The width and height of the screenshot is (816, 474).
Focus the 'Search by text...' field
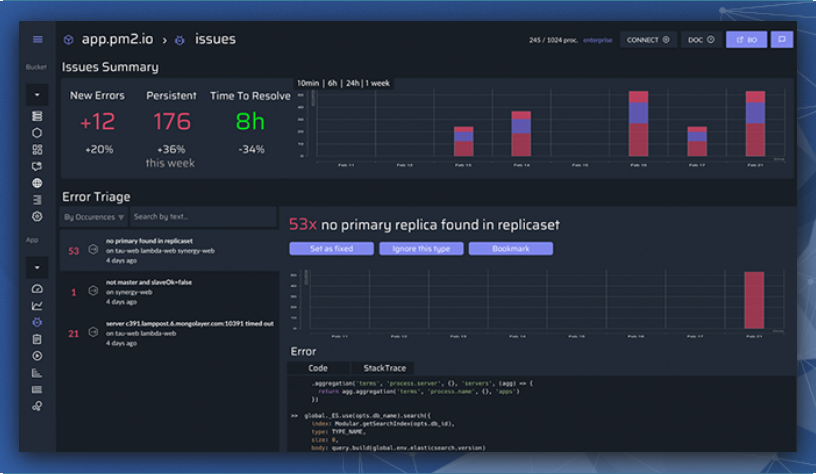tap(203, 217)
